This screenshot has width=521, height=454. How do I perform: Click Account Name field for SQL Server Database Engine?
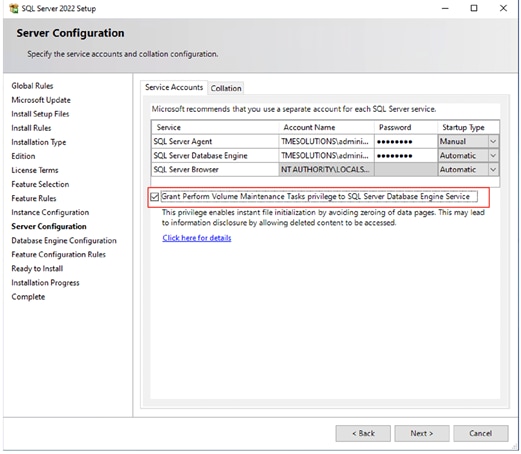326,156
